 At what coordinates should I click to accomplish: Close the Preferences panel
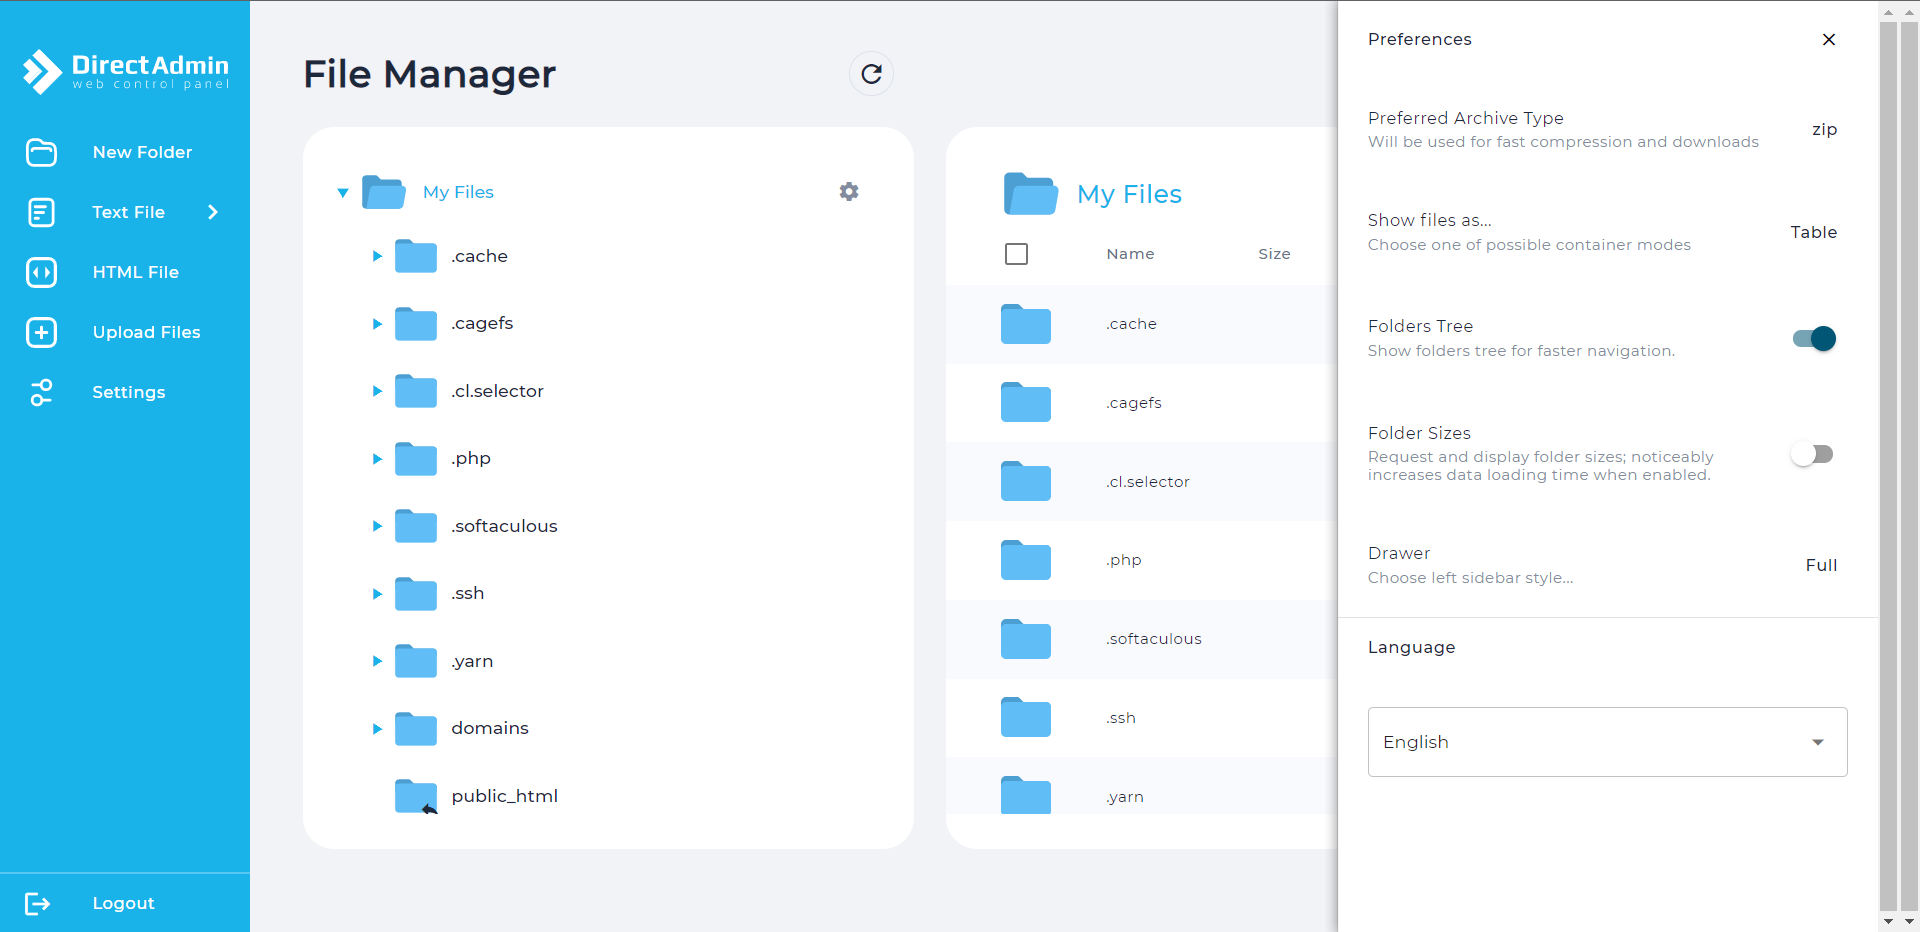(x=1829, y=40)
